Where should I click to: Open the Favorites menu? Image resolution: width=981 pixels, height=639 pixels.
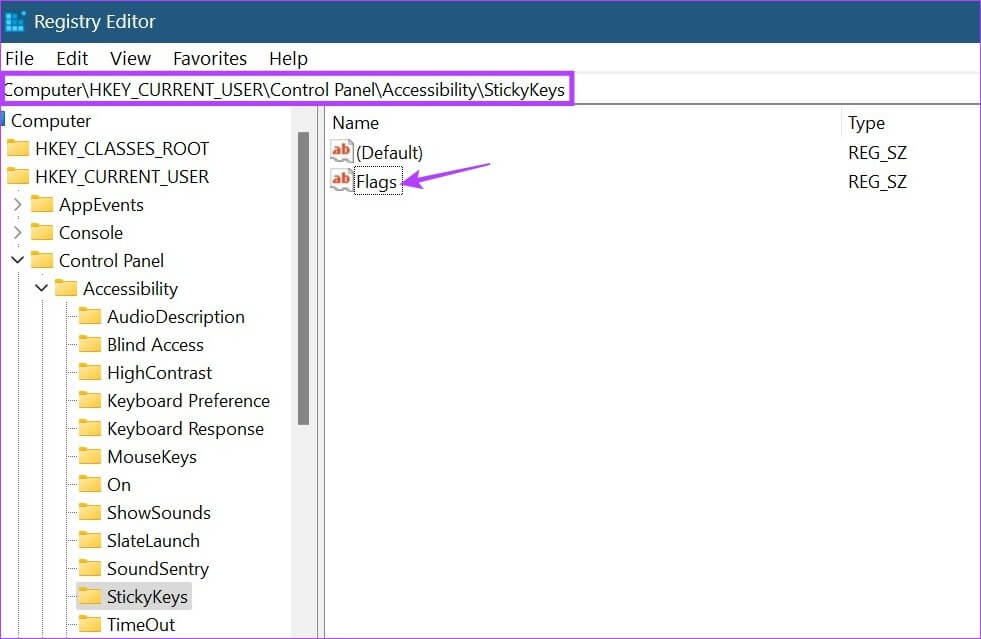209,58
